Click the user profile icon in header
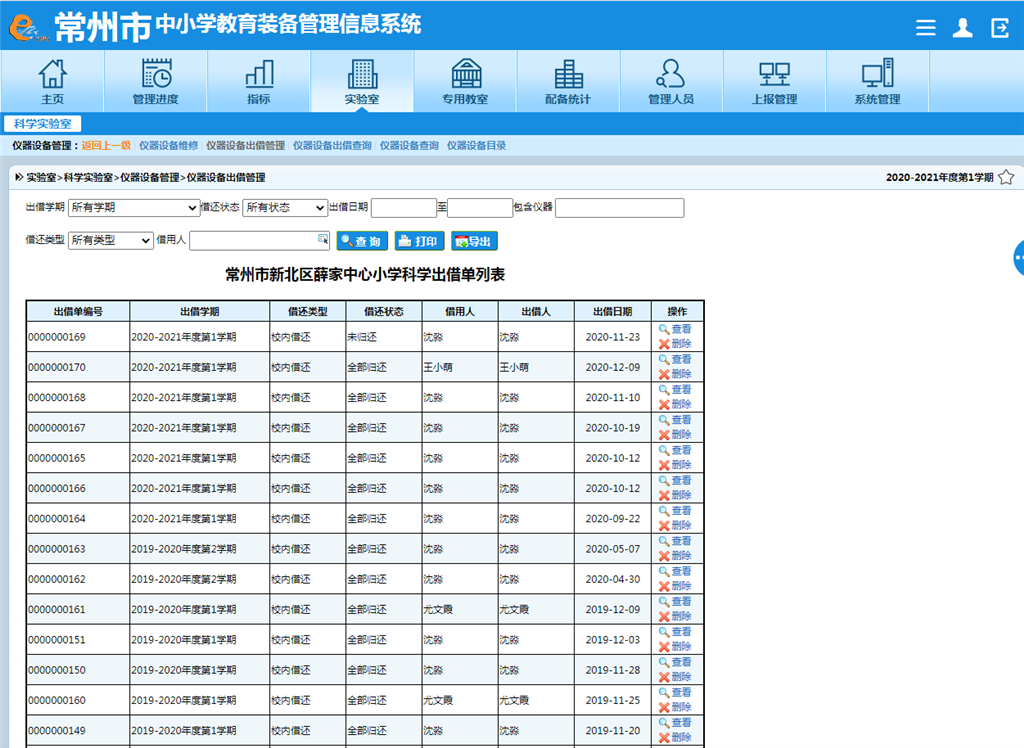The width and height of the screenshot is (1024, 748). (963, 27)
